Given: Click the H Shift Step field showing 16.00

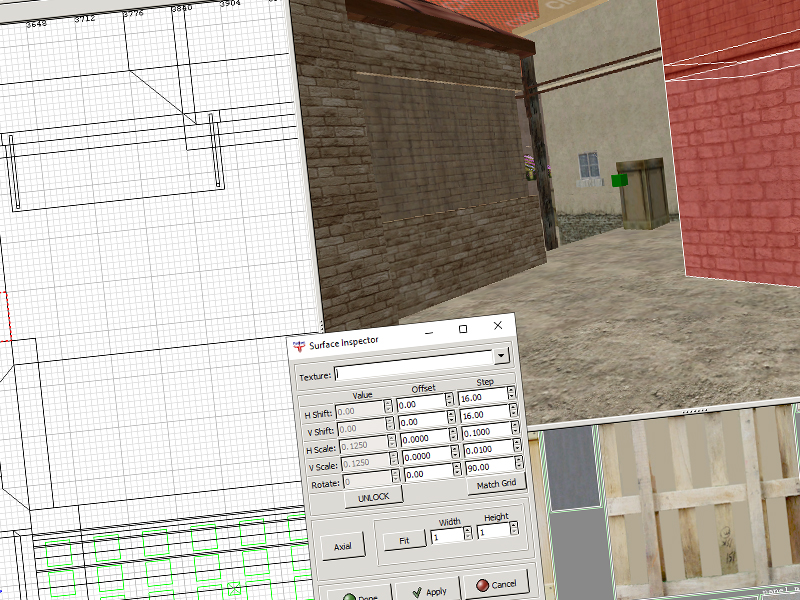Looking at the screenshot, I should click(481, 397).
